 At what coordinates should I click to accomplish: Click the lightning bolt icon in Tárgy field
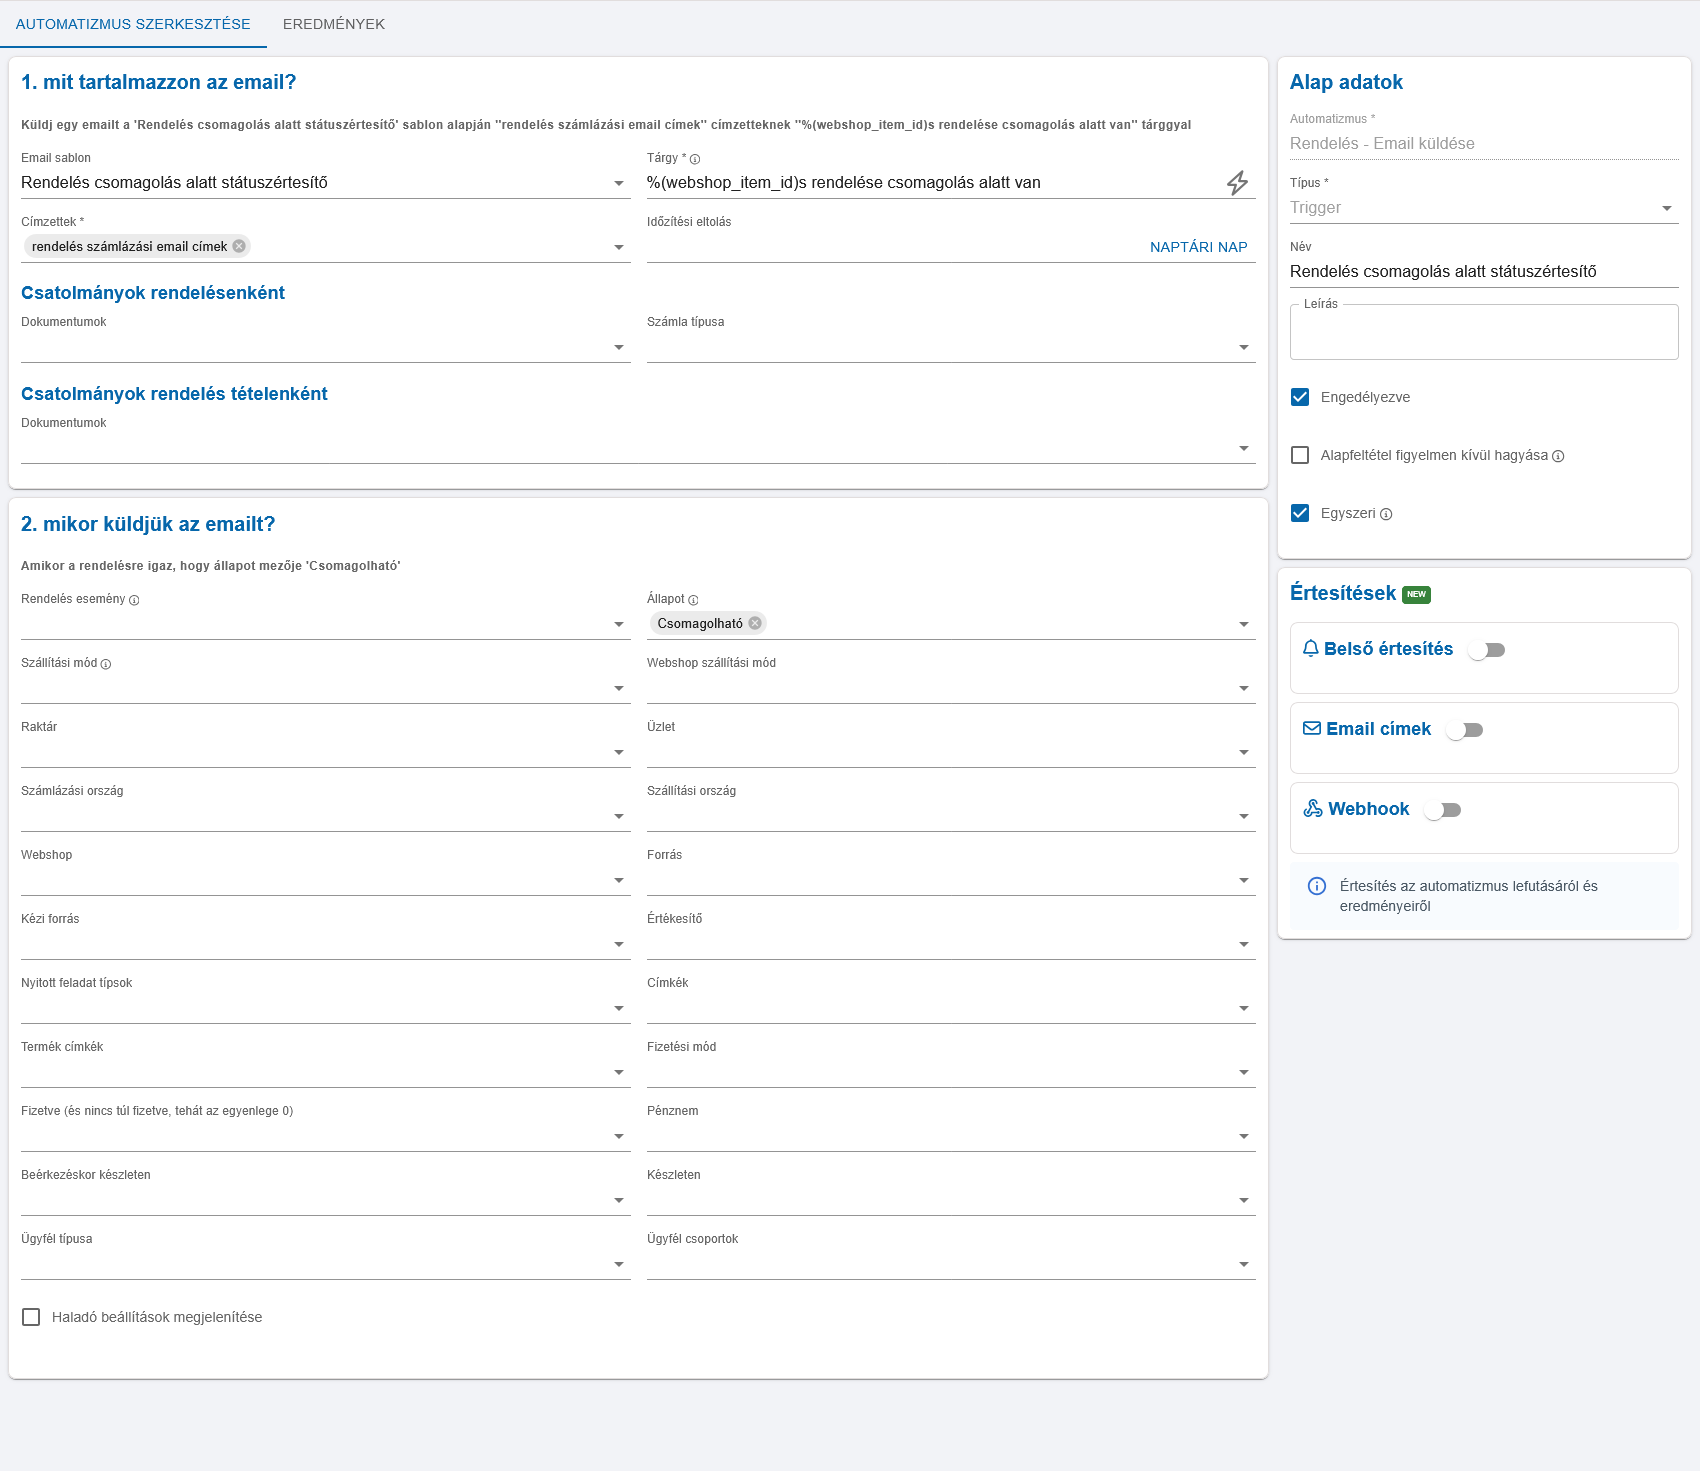click(x=1237, y=183)
